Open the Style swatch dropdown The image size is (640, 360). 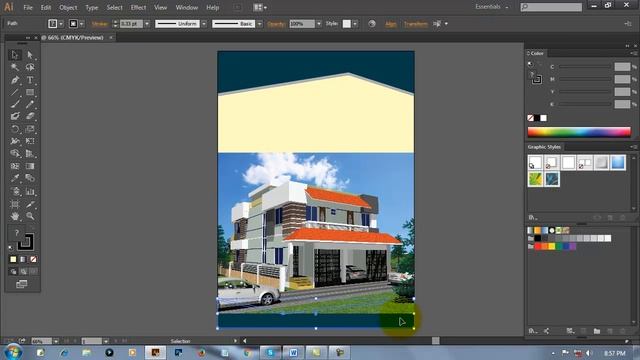355,24
